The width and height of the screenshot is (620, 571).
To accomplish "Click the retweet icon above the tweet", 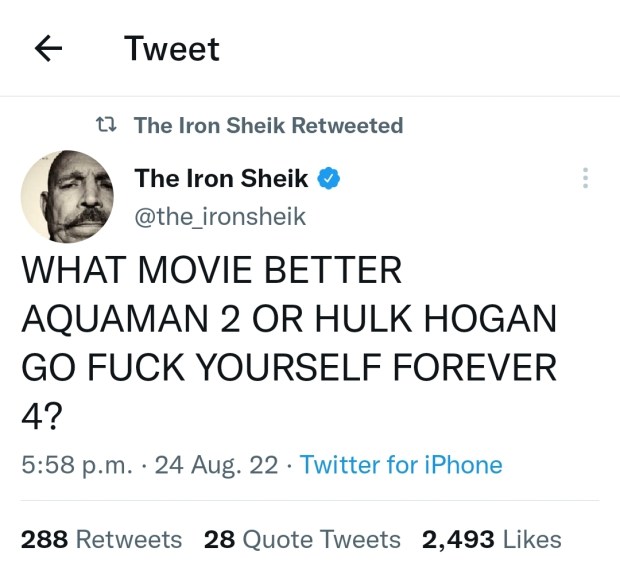I will [x=104, y=125].
